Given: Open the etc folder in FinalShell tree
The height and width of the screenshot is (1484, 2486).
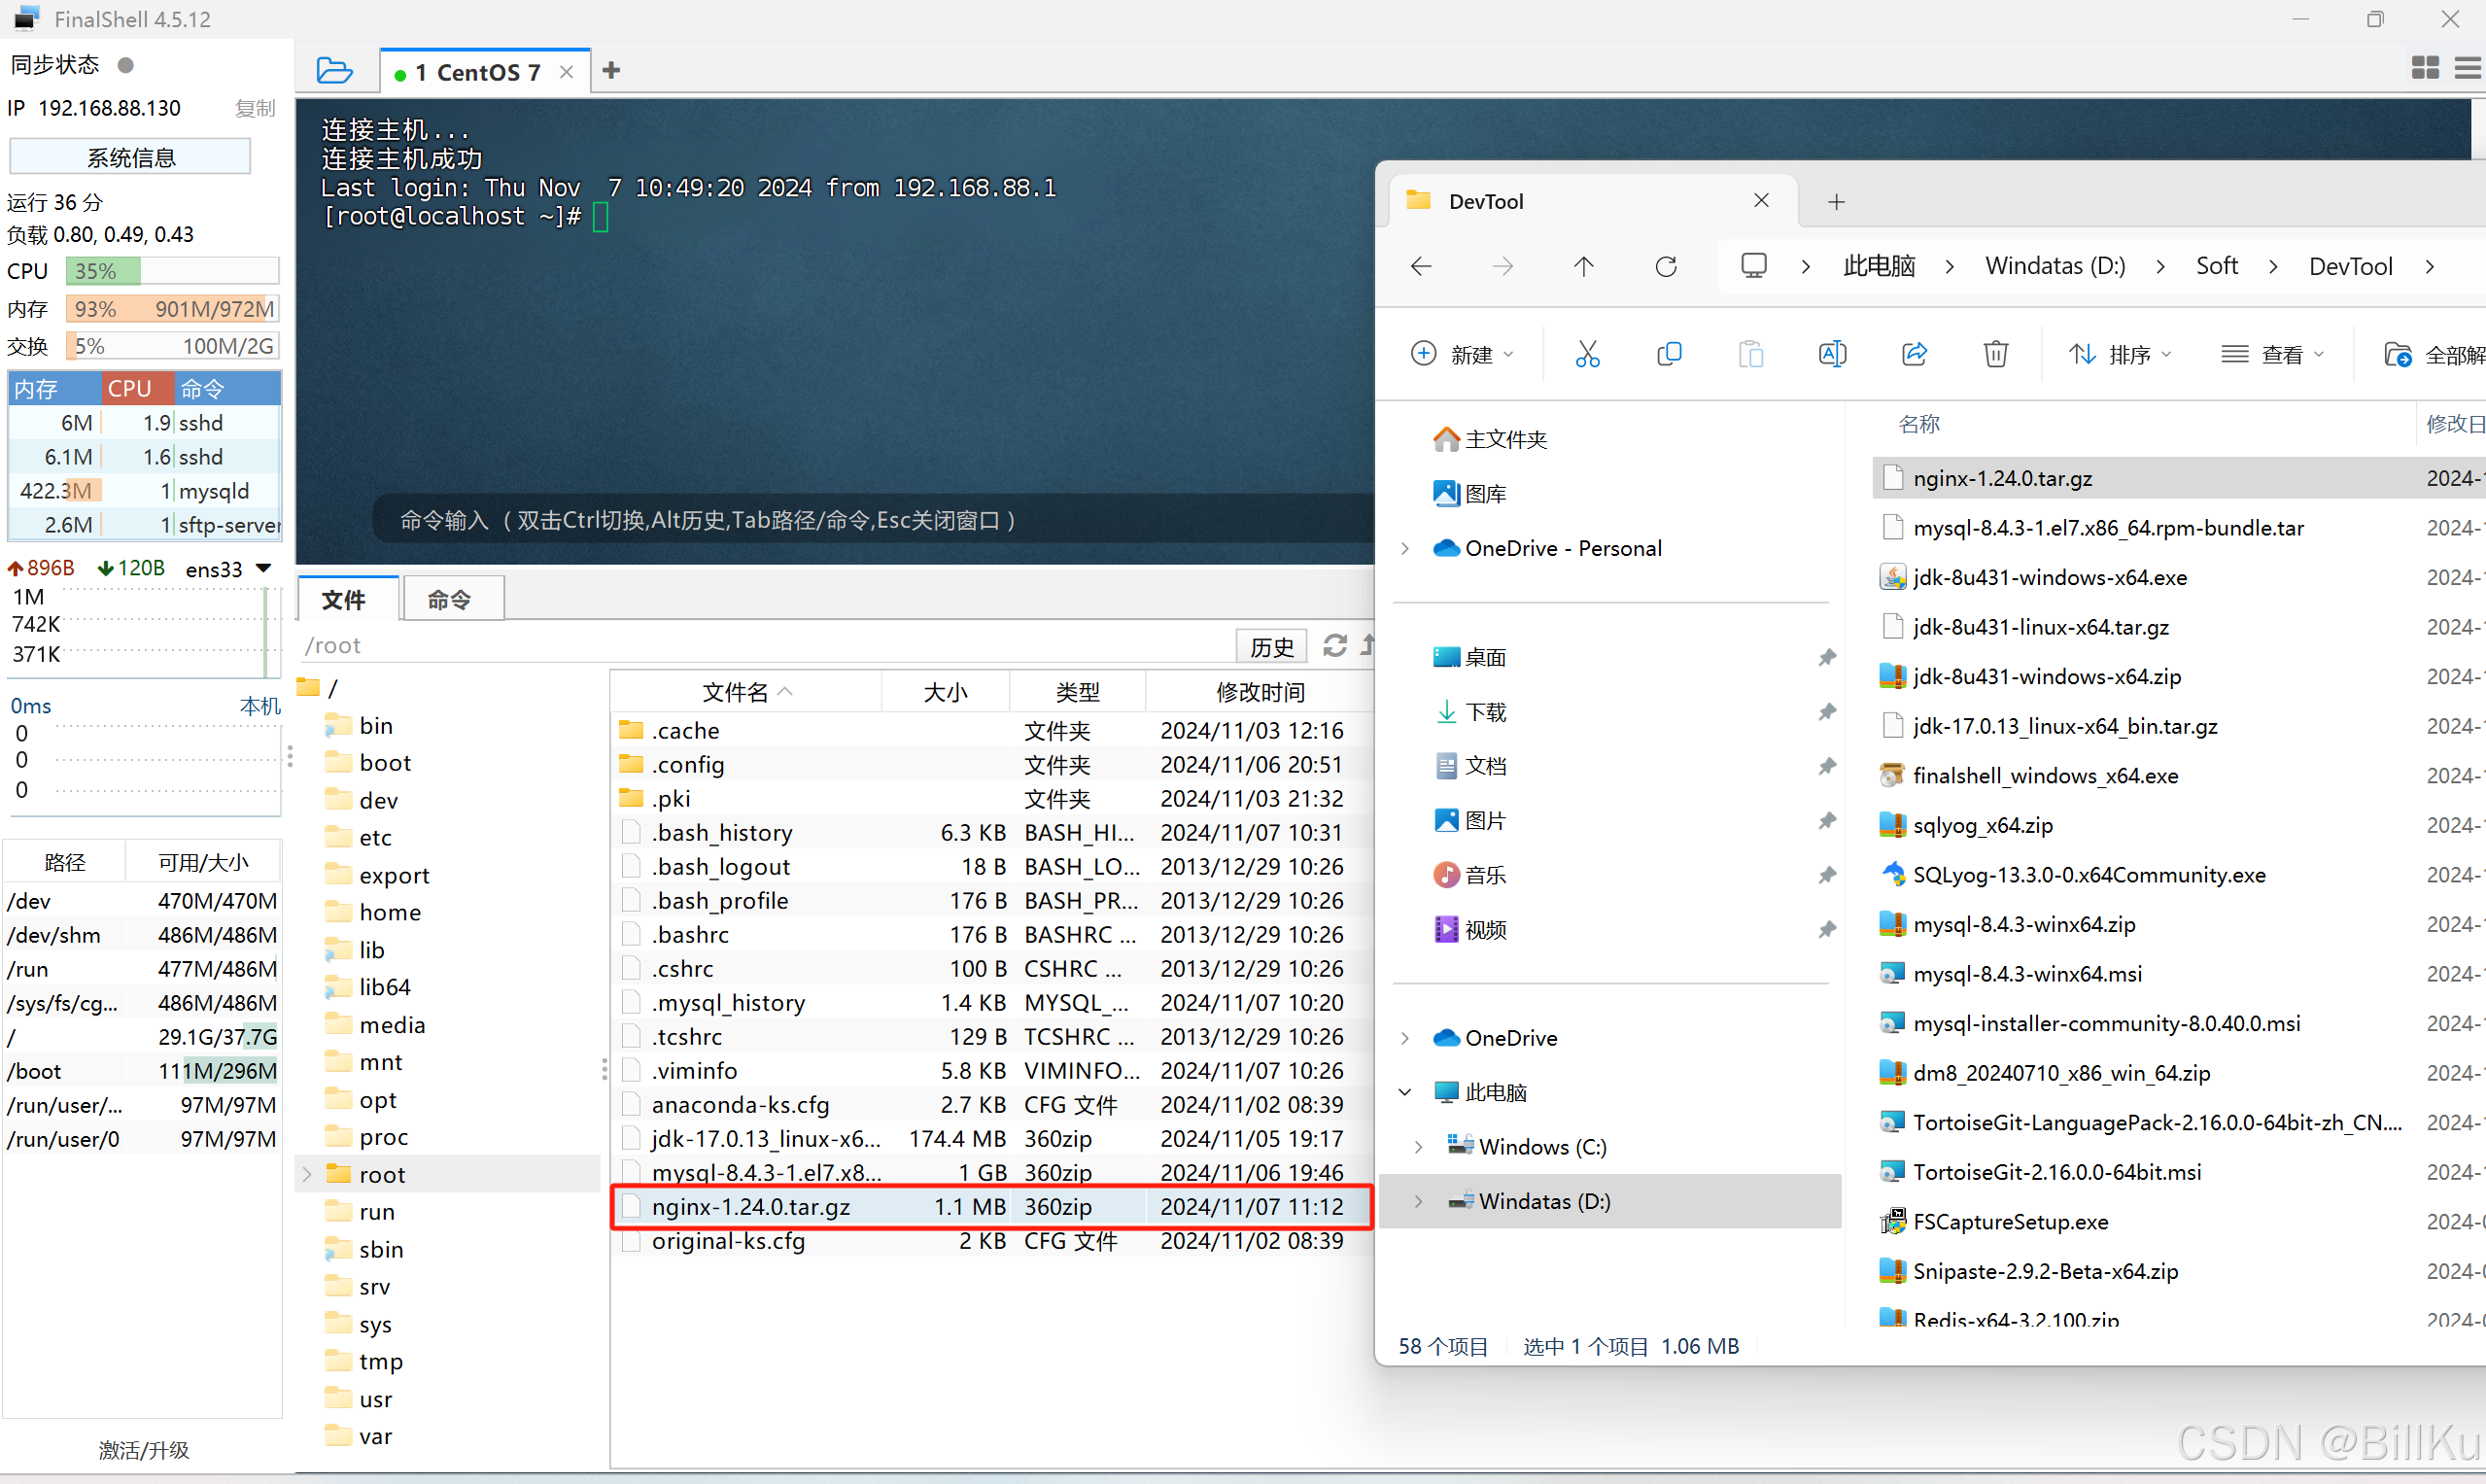Looking at the screenshot, I should (375, 837).
